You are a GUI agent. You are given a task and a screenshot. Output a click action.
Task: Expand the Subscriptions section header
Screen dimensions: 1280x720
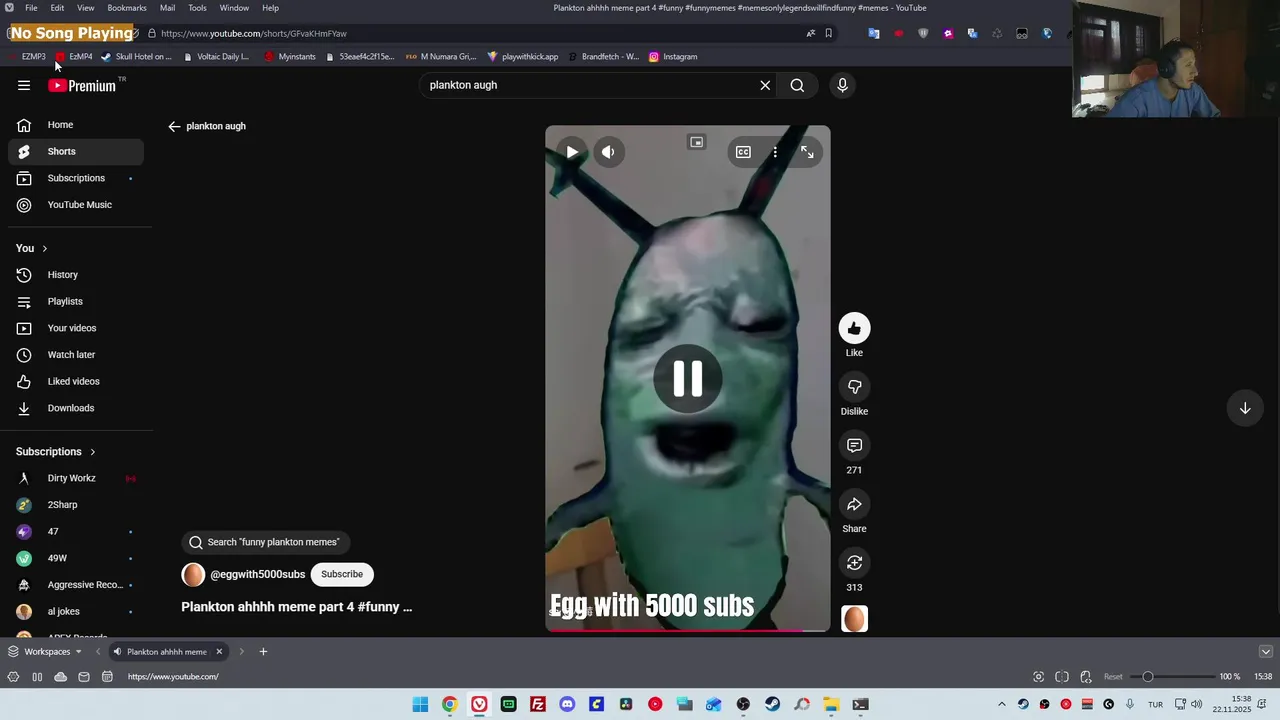click(x=56, y=452)
